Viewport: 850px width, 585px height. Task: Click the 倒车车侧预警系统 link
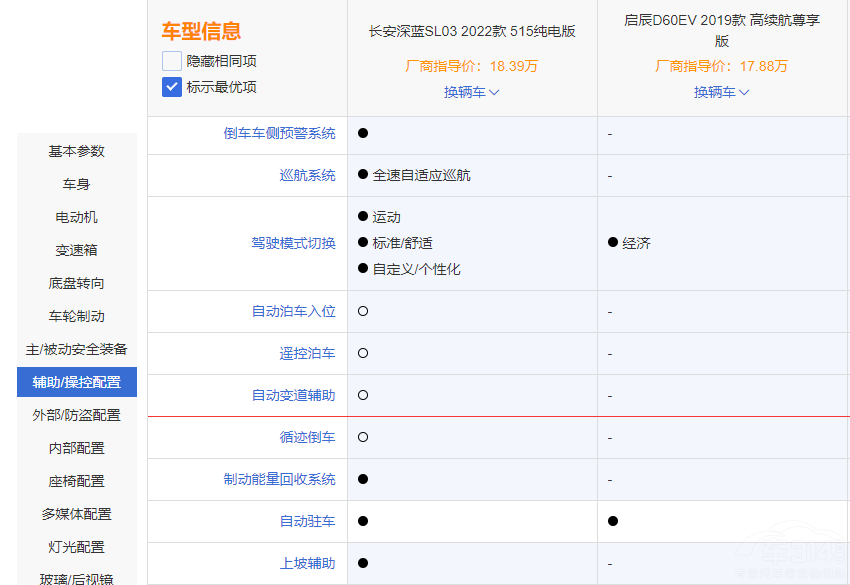[x=279, y=133]
